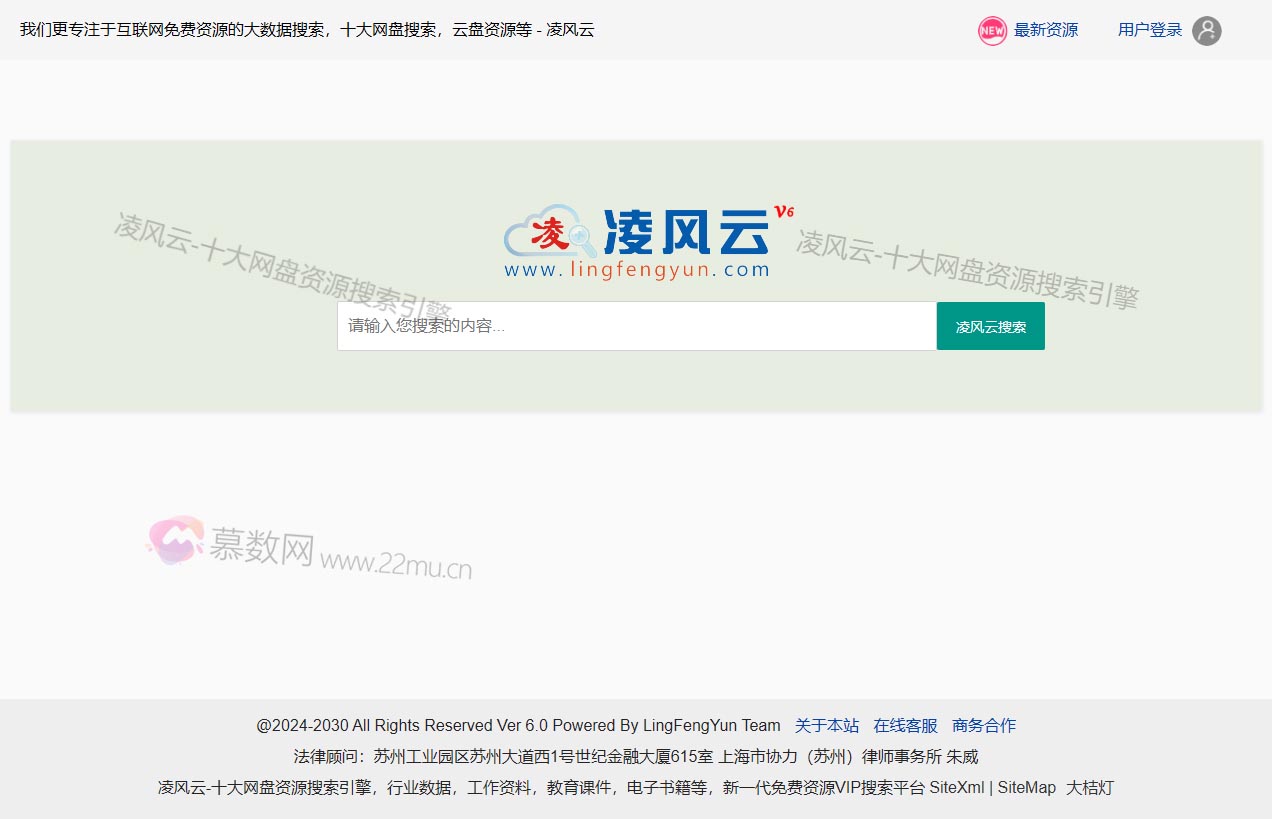Open the 用户登录 login page

click(x=1148, y=30)
